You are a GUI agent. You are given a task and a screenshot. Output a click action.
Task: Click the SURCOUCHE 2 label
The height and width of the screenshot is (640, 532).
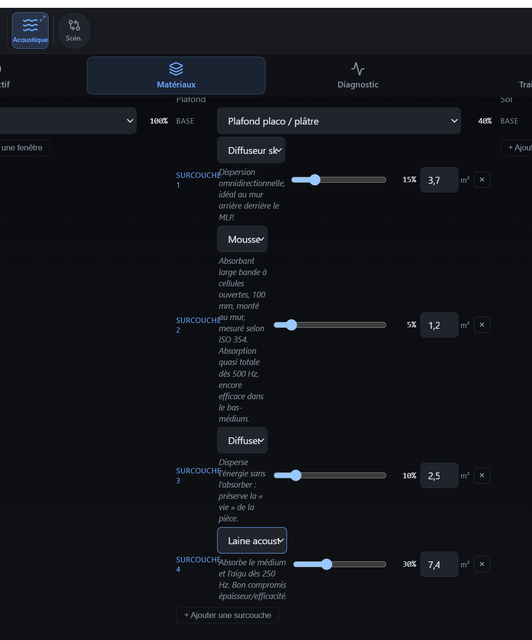point(198,325)
